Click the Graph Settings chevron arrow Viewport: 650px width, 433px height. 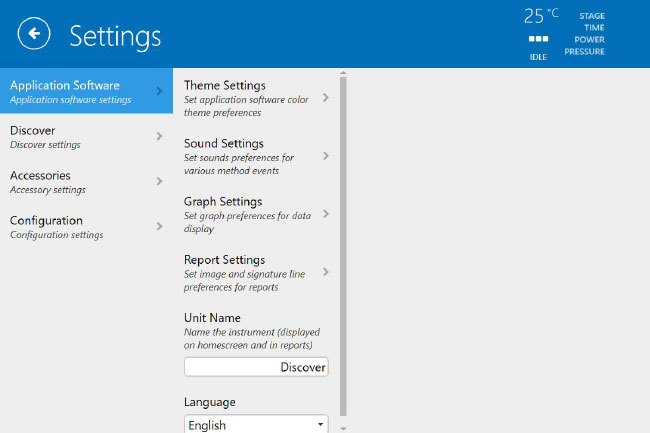[x=326, y=214]
